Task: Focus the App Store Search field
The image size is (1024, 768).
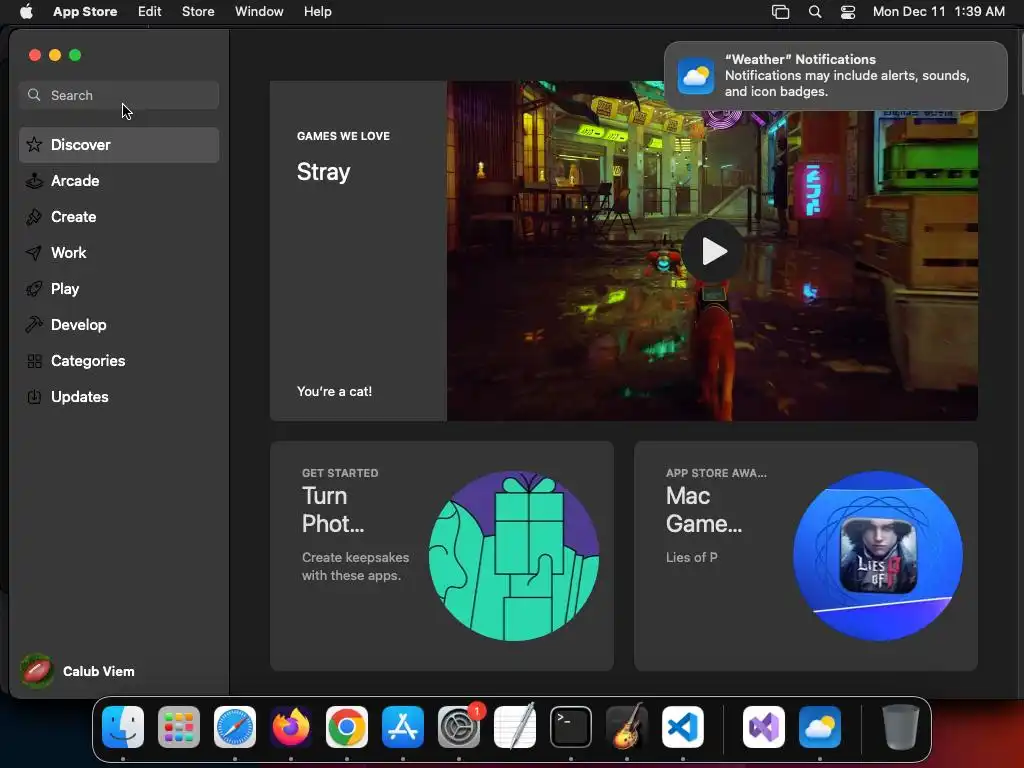Action: 119,95
